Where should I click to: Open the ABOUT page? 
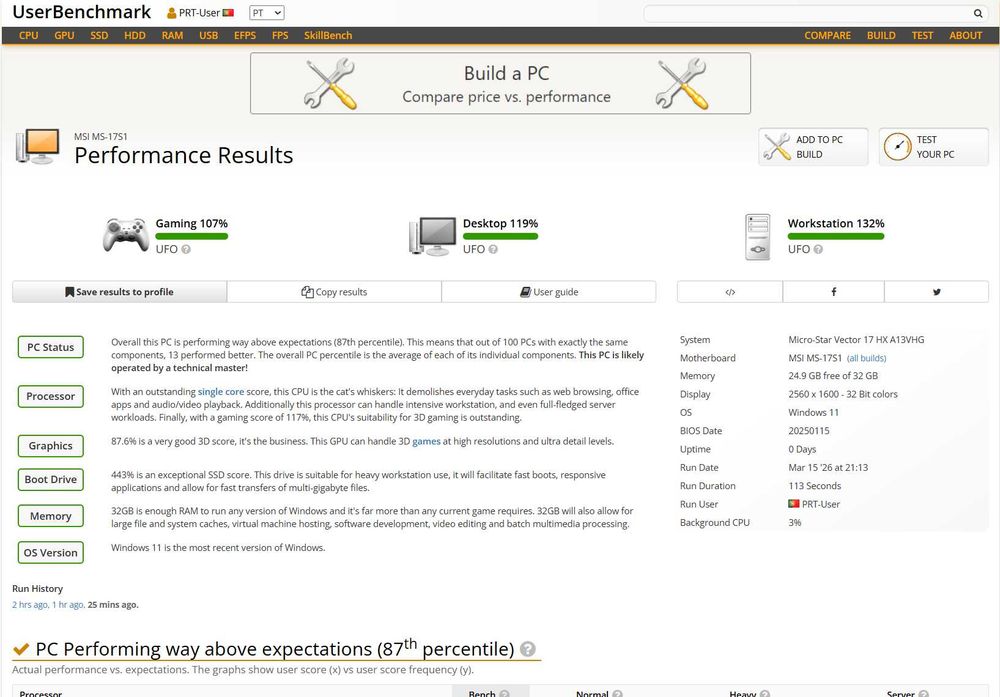tap(966, 36)
